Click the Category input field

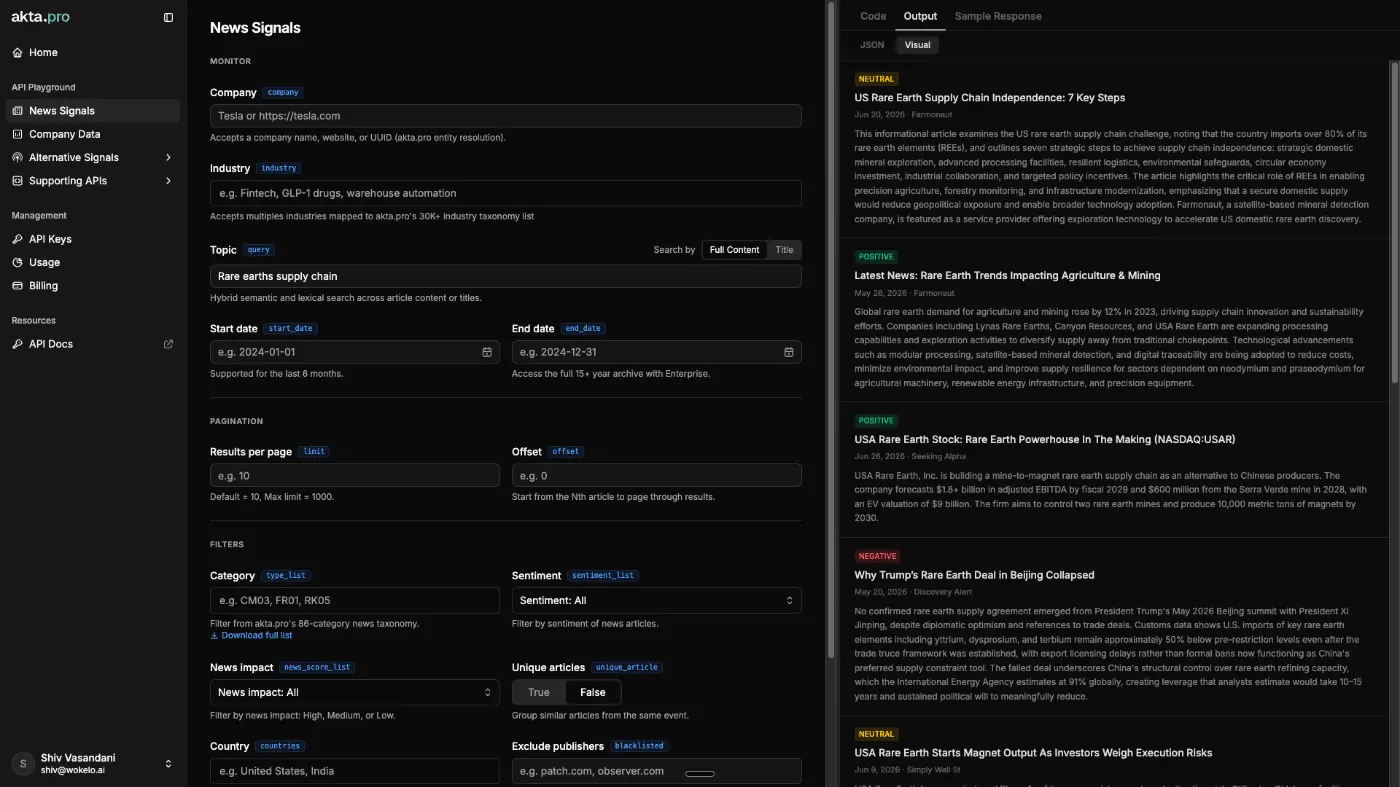click(x=355, y=600)
